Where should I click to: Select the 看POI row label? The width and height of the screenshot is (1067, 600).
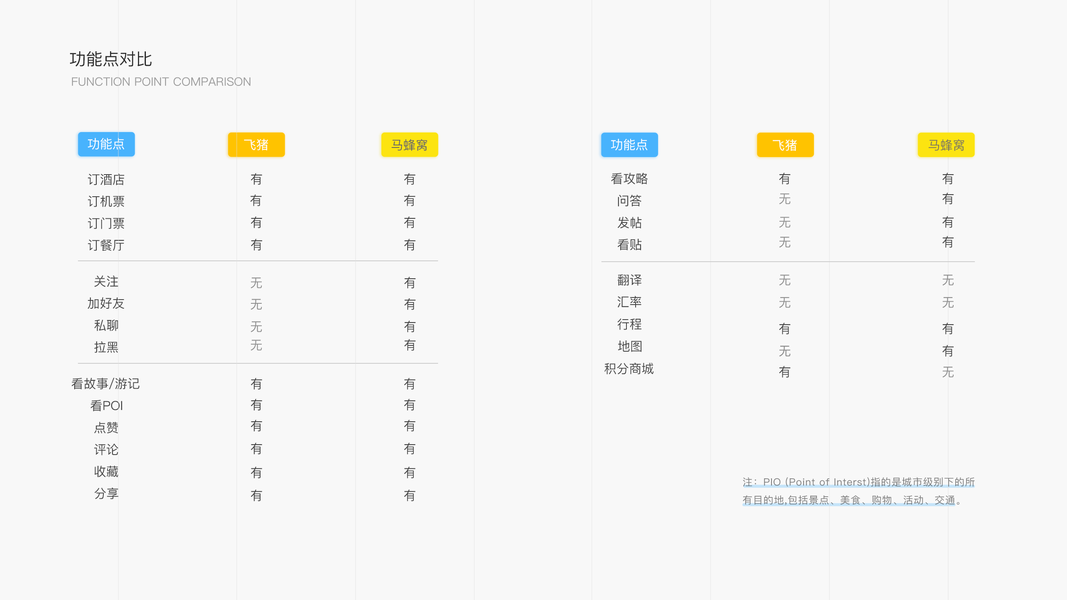106,406
